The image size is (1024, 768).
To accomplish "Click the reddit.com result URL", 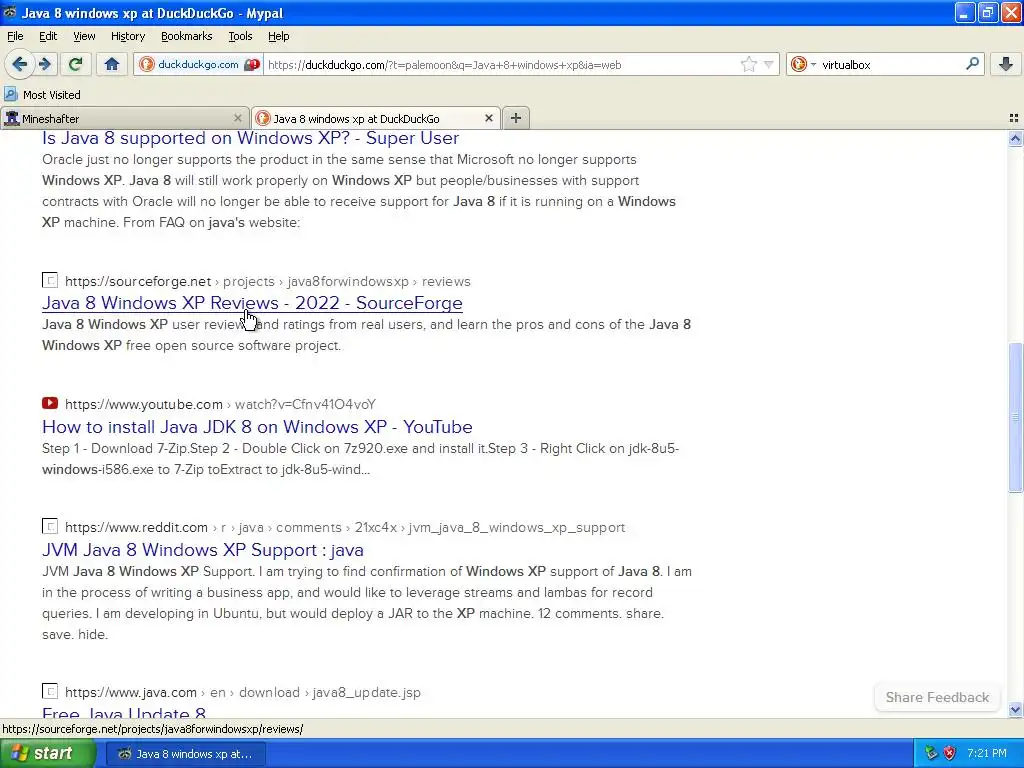I will coord(345,527).
